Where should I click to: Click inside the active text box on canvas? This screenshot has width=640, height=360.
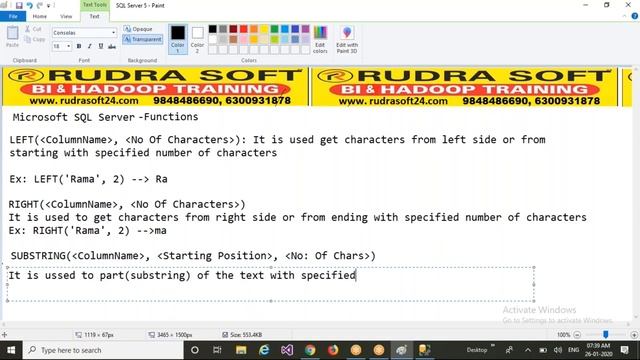click(x=271, y=284)
